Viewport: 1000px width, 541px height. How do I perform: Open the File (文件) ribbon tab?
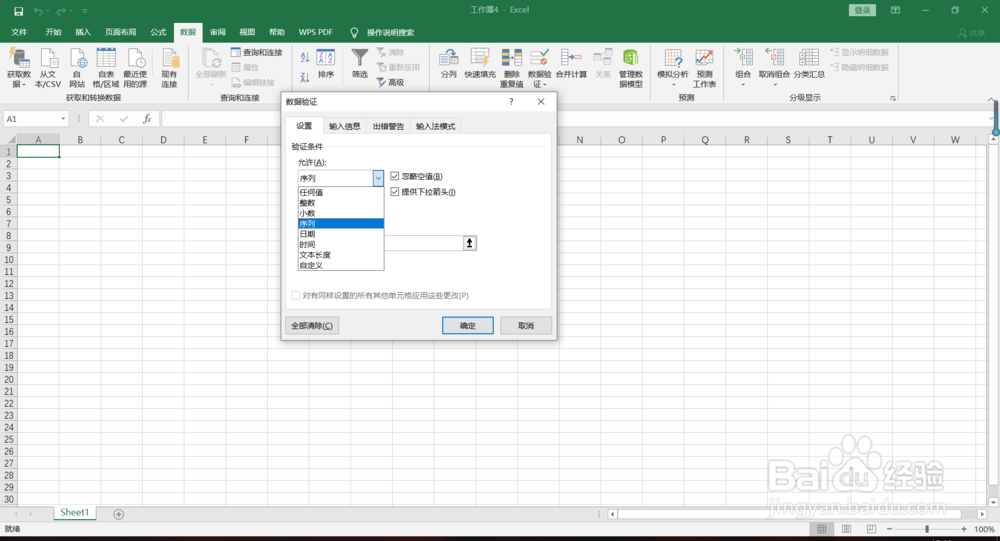[19, 32]
